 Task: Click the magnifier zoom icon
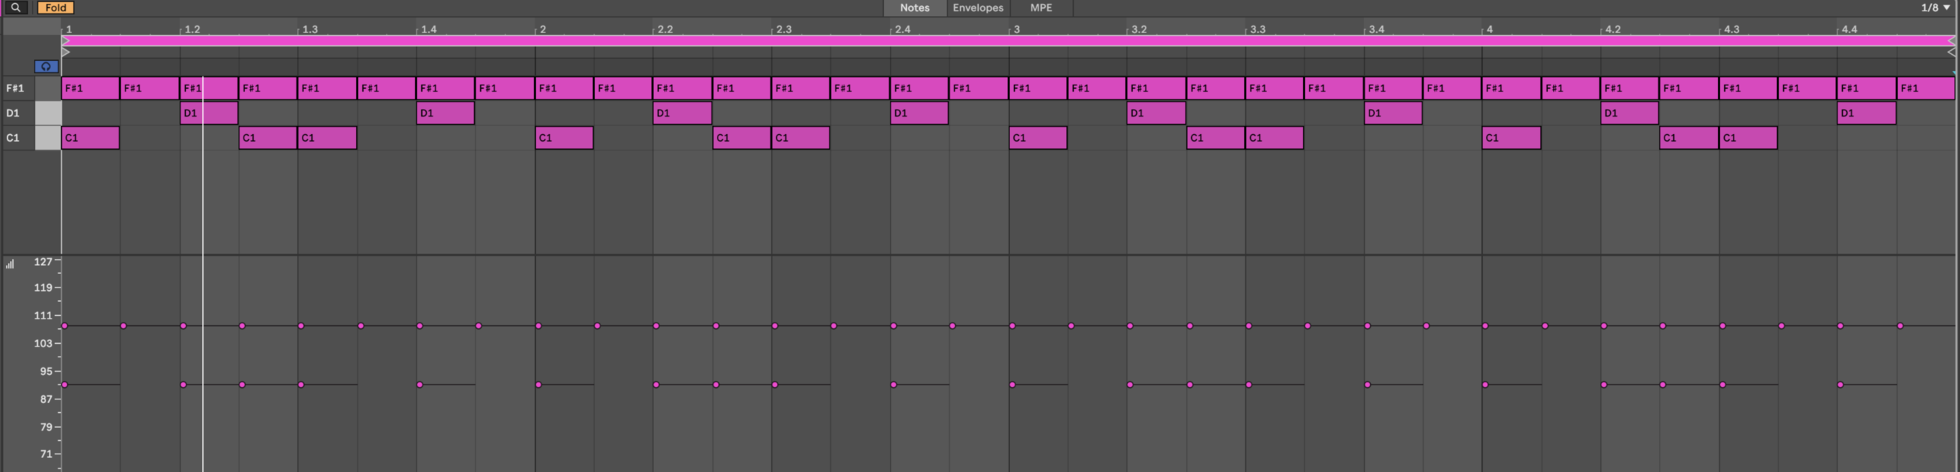[x=15, y=7]
